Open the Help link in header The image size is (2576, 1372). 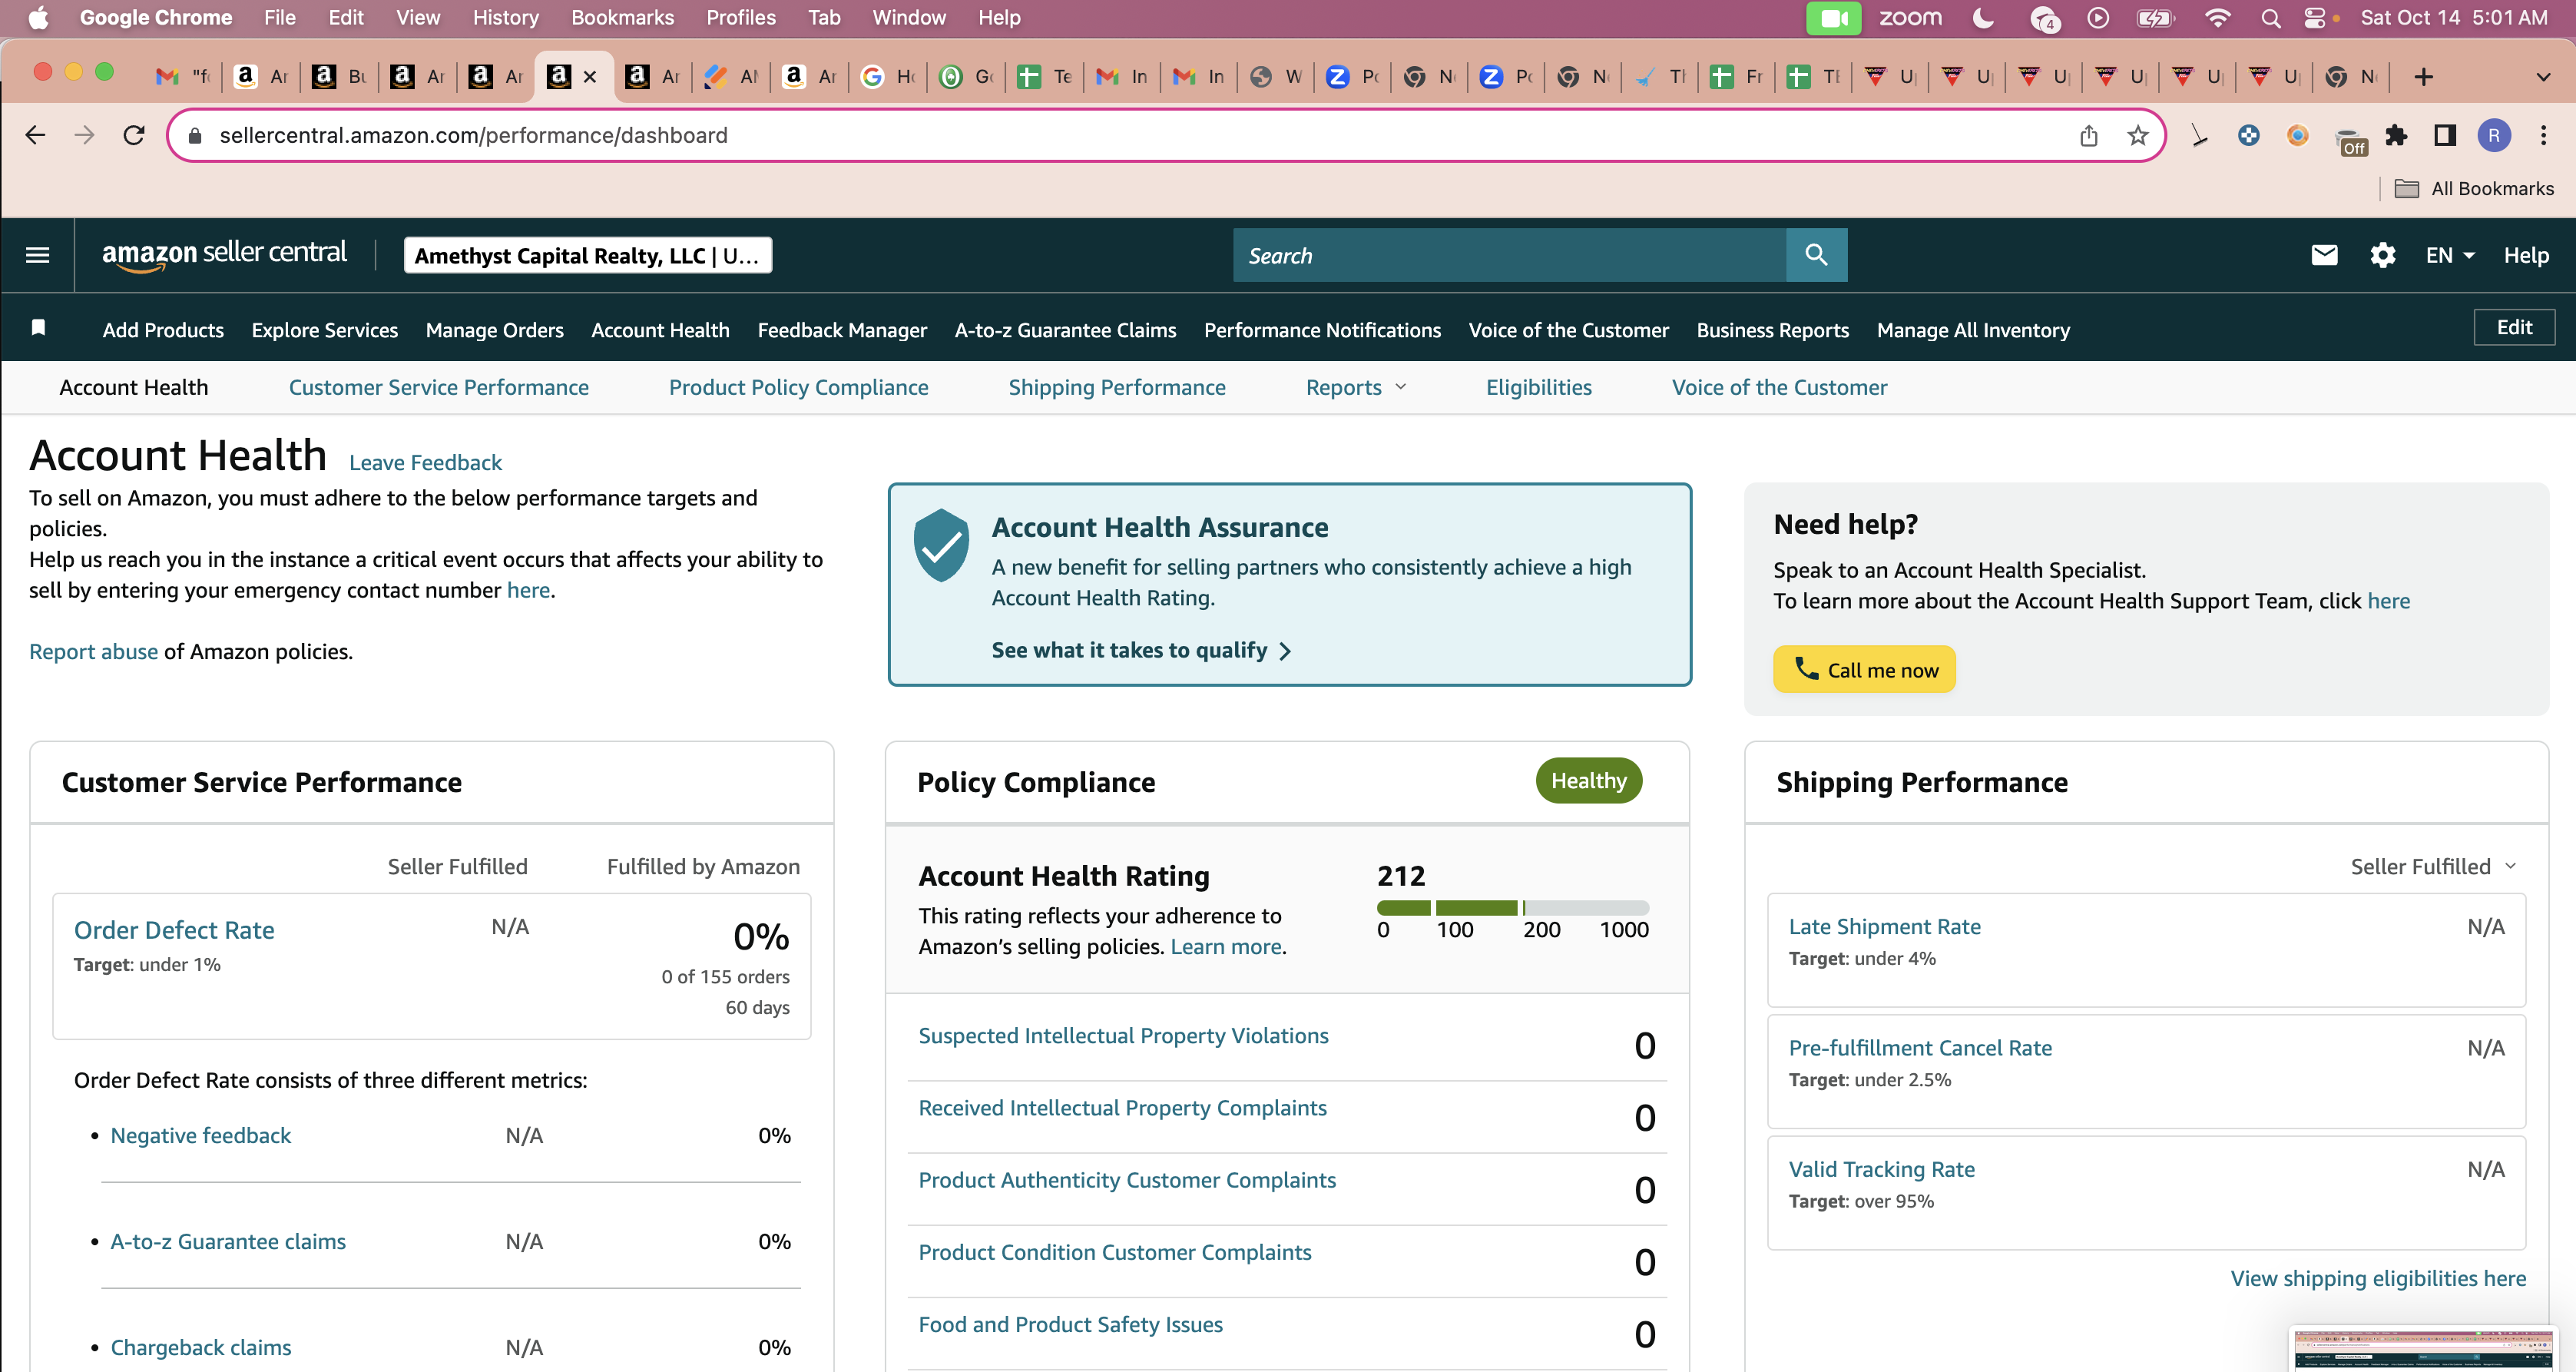pyautogui.click(x=2526, y=255)
